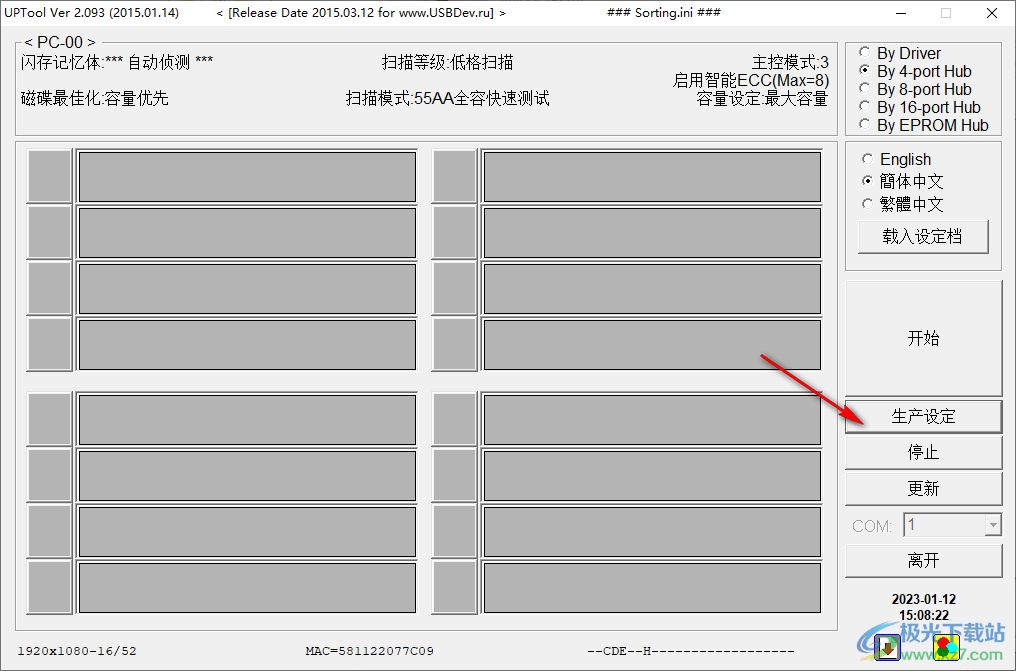Viewport: 1016px width, 671px height.
Task: Click the 磁碟最佳化:容量优先 label
Action: click(x=95, y=98)
